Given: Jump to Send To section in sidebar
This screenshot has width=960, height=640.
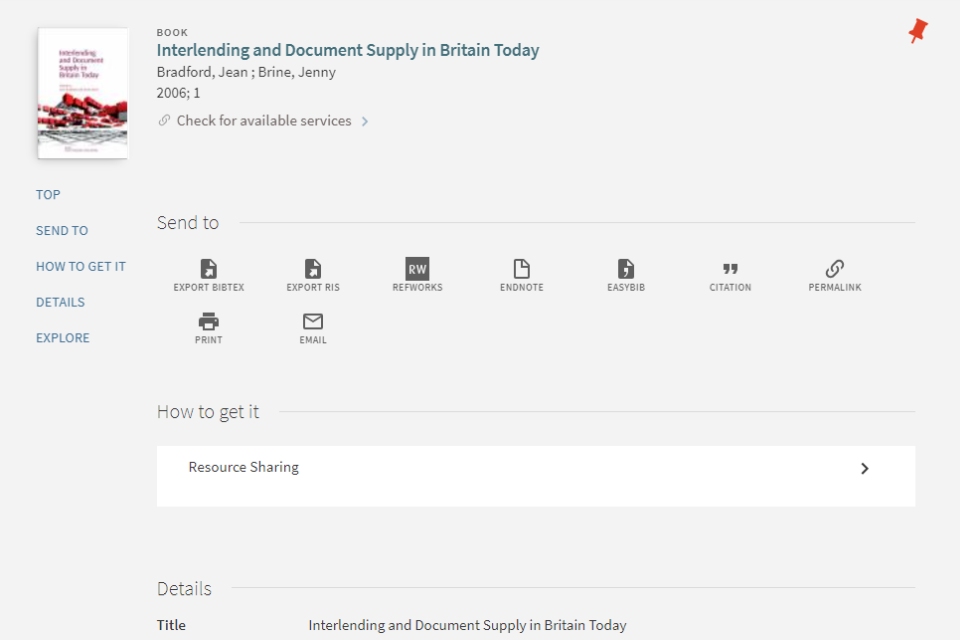Looking at the screenshot, I should pos(62,231).
